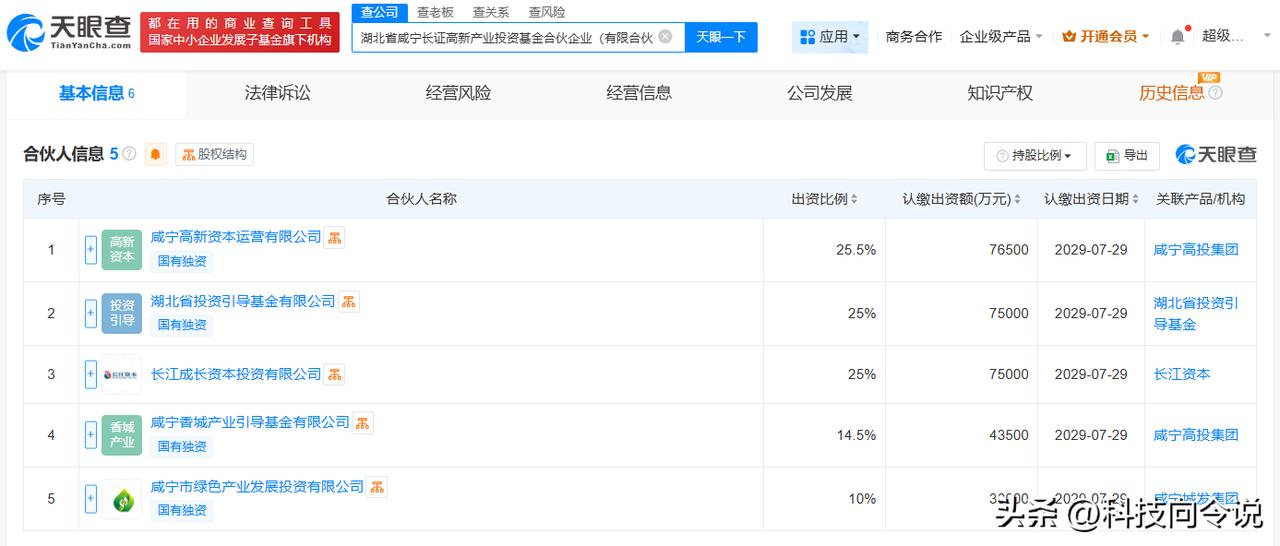Click the 高新资本 company logo badge
Screen dimensions: 1280x546
pyautogui.click(x=122, y=250)
